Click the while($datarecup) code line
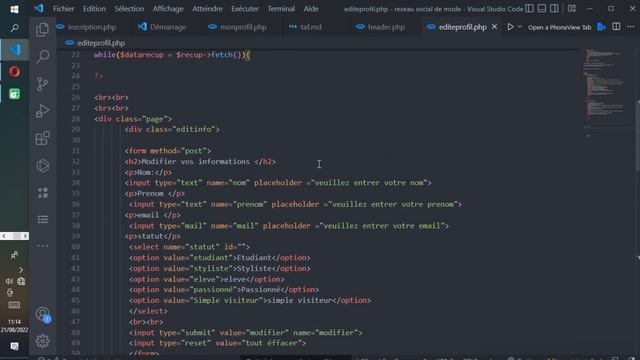 tap(172, 55)
